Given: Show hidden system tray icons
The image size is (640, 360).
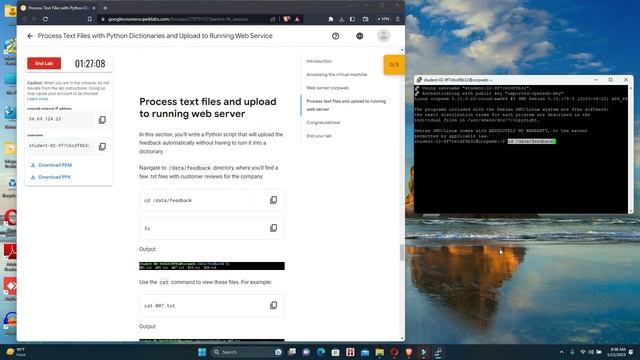Looking at the screenshot, I should click(562, 352).
